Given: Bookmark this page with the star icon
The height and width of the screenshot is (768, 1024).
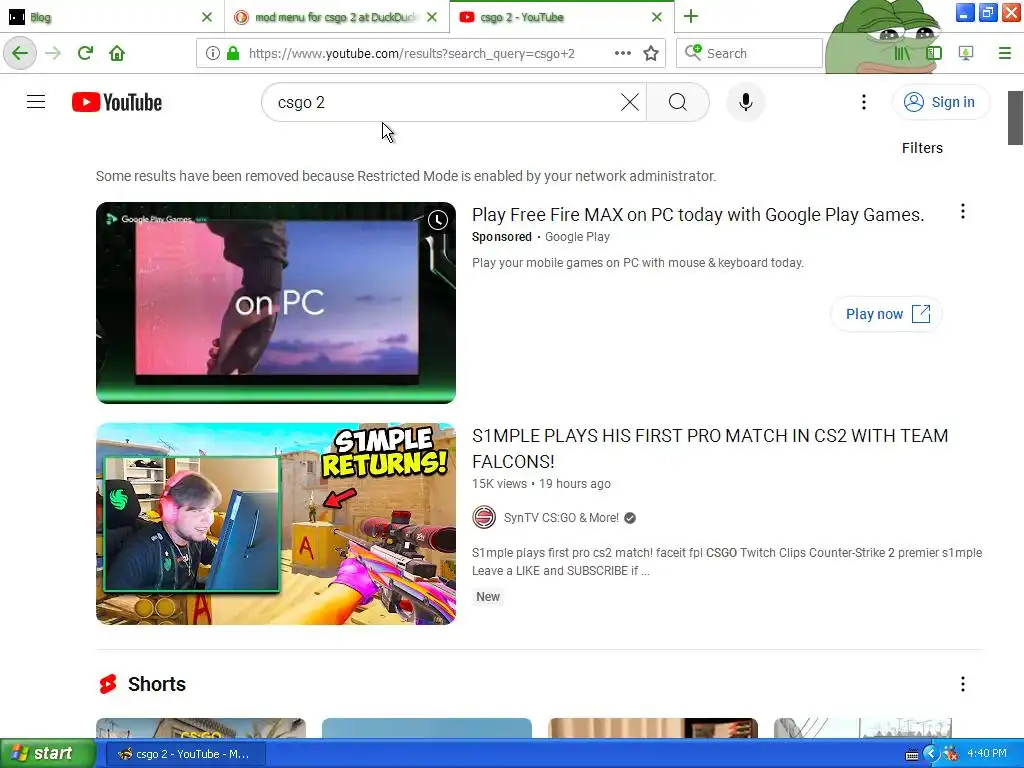Looking at the screenshot, I should (x=650, y=53).
